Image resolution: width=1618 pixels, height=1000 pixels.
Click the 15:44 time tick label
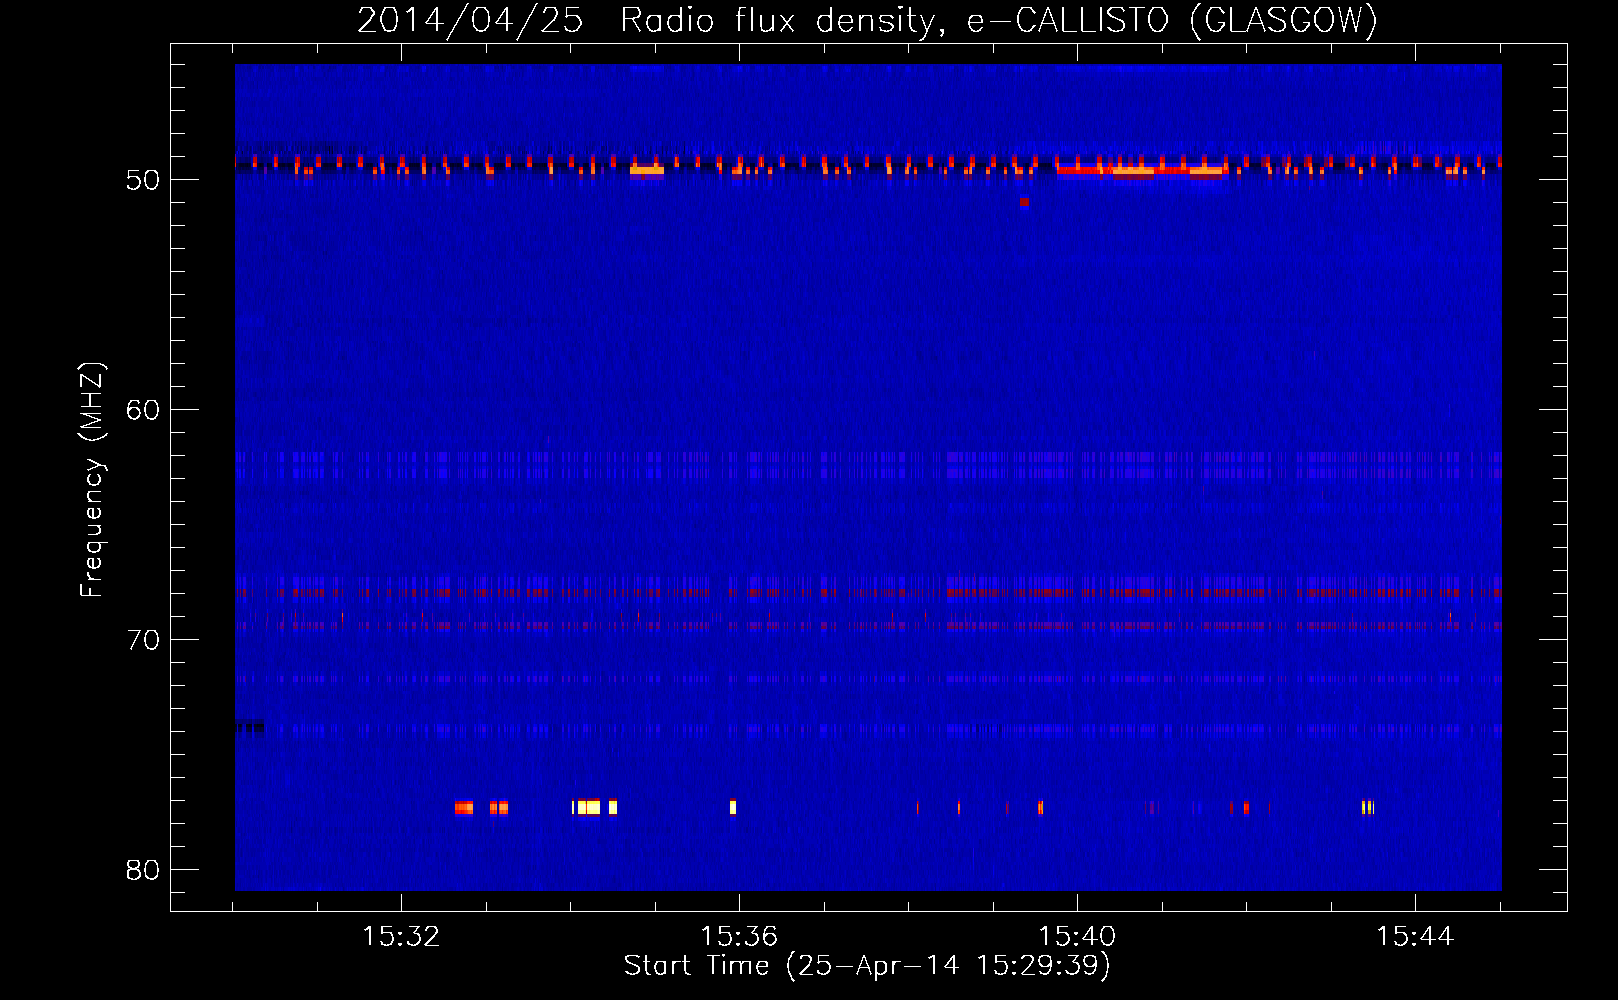[1415, 936]
